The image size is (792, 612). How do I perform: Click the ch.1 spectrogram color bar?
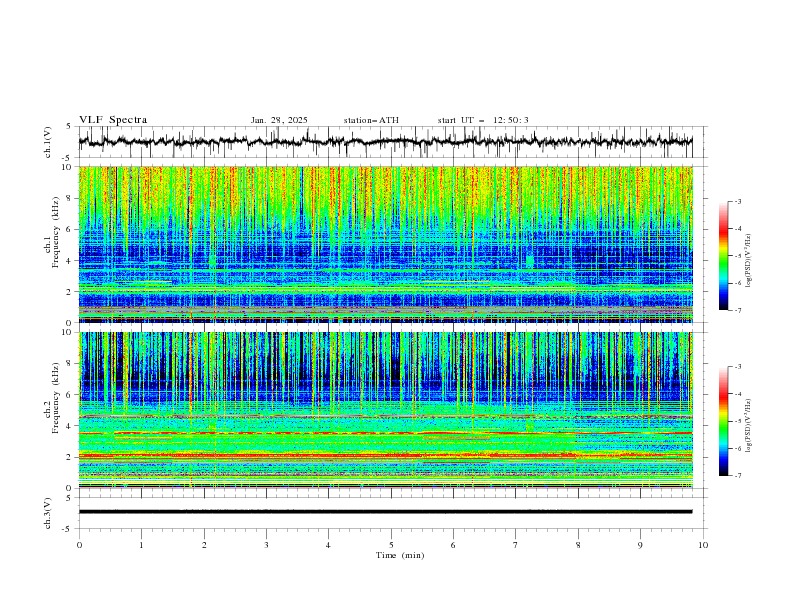[724, 255]
